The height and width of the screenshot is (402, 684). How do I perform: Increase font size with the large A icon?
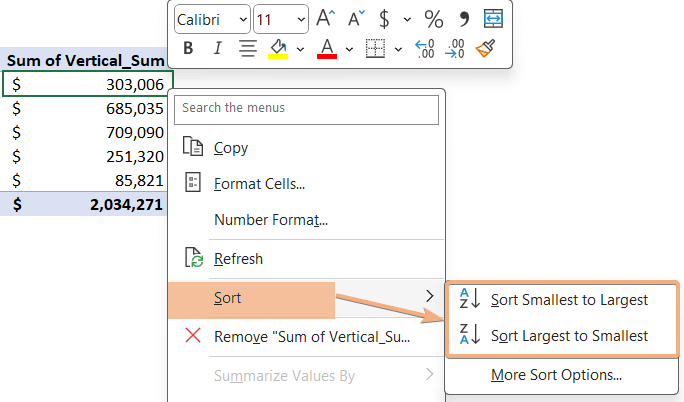[x=325, y=19]
